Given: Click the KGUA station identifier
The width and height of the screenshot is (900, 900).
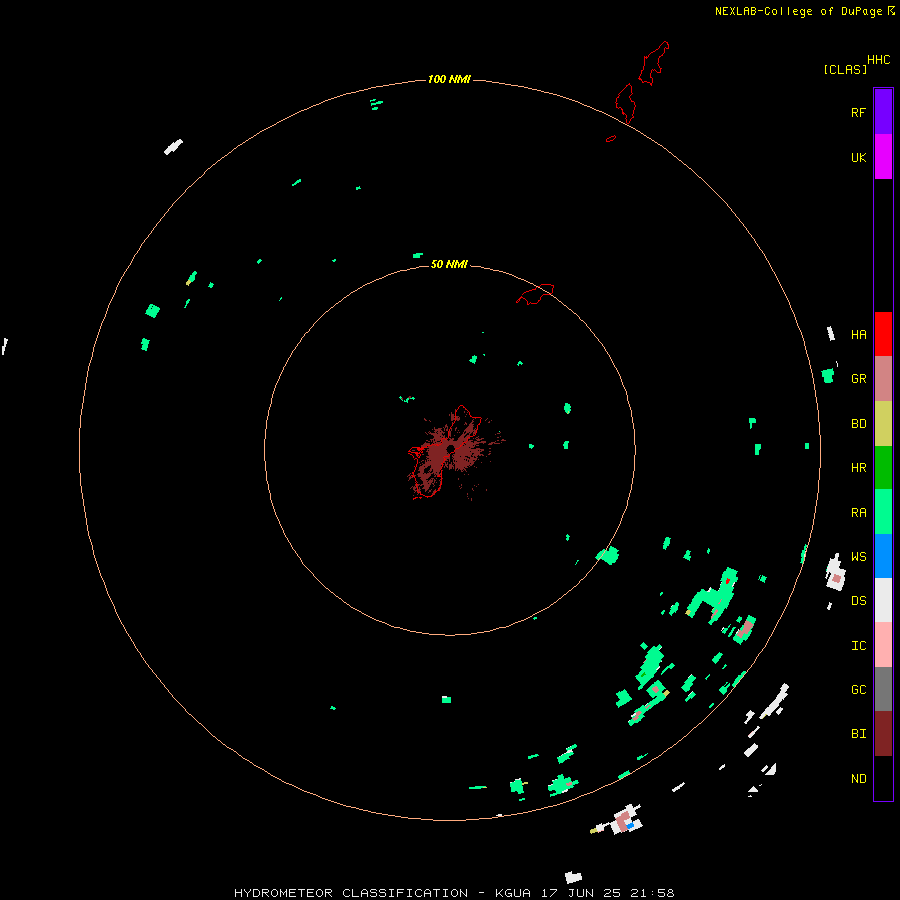Looking at the screenshot, I should click(x=513, y=893).
